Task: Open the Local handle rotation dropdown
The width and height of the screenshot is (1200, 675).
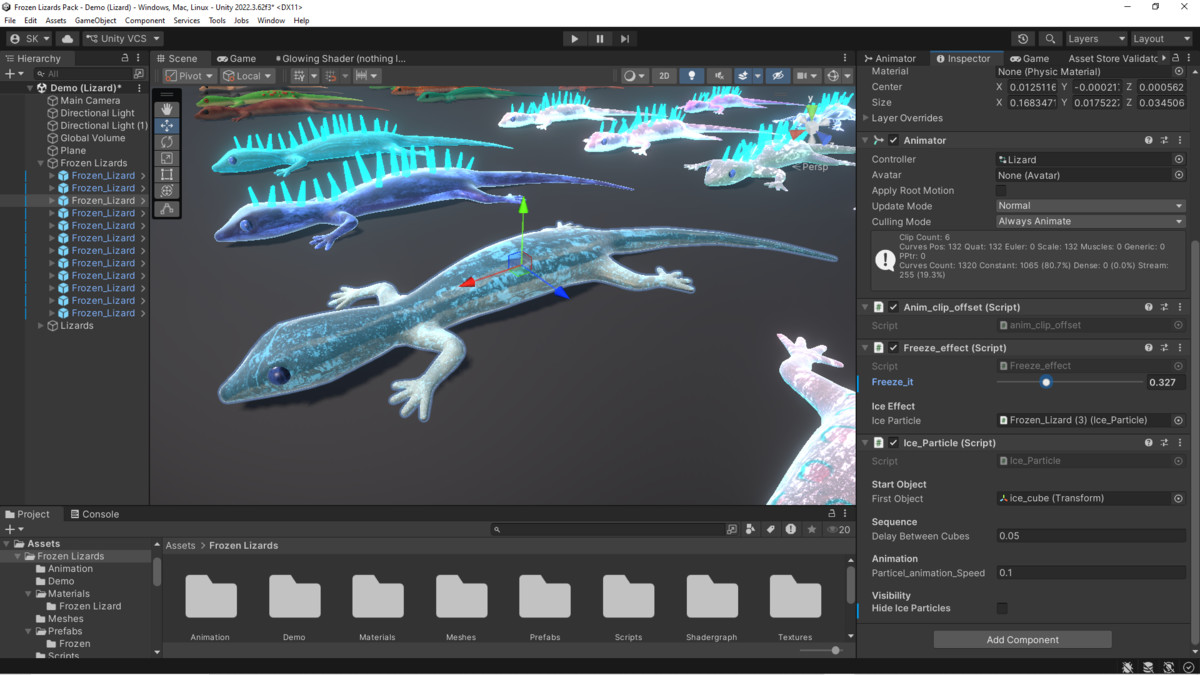Action: pos(248,76)
